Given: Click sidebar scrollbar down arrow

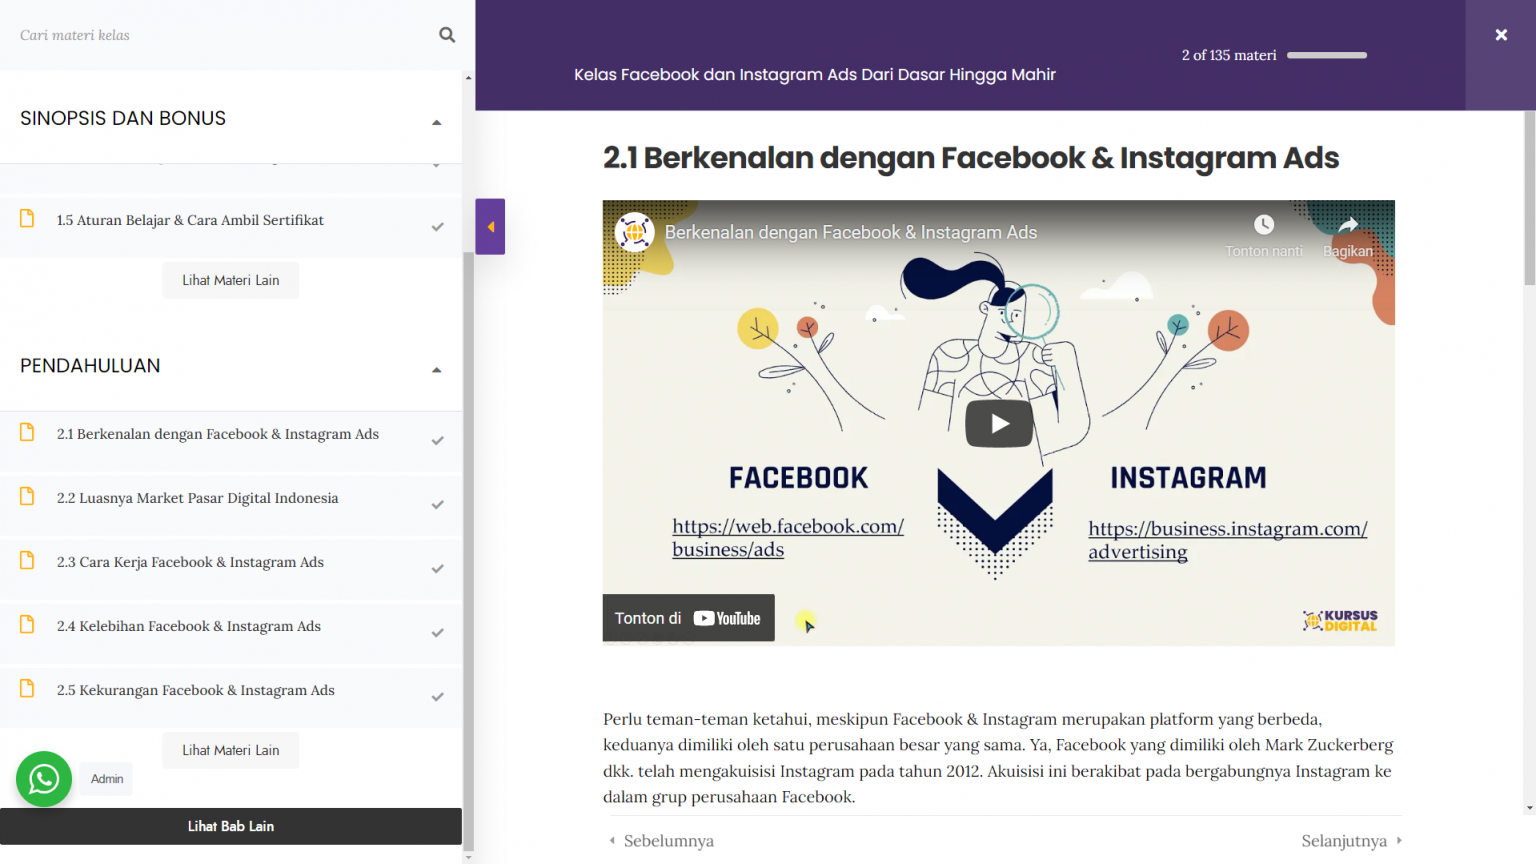Looking at the screenshot, I should [468, 857].
